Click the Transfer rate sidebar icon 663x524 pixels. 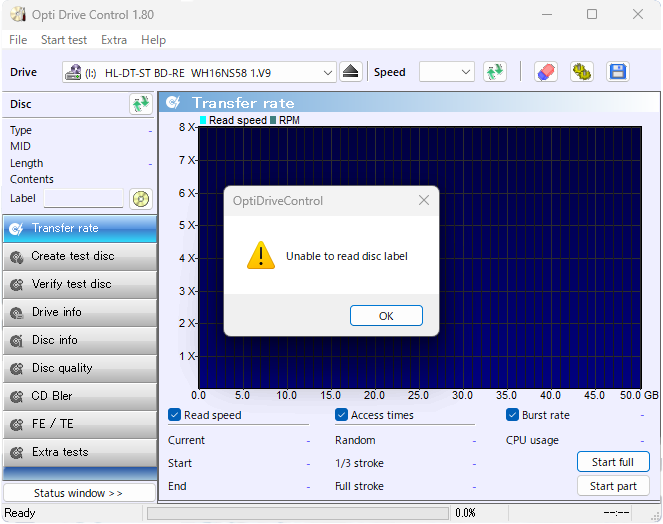click(17, 229)
